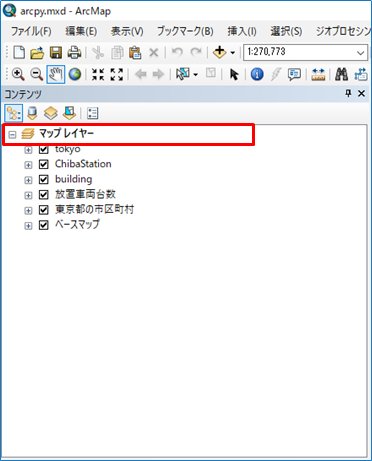This screenshot has width=372, height=461.
Task: Select the Select Features tool
Action: (x=182, y=74)
